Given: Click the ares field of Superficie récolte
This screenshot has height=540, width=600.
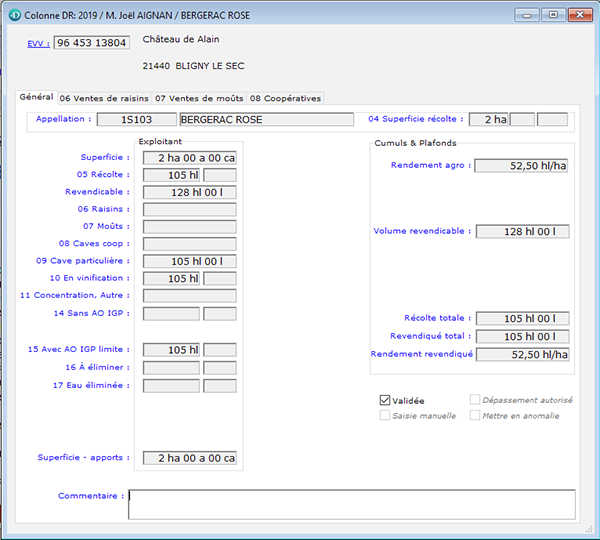Looking at the screenshot, I should 523,119.
